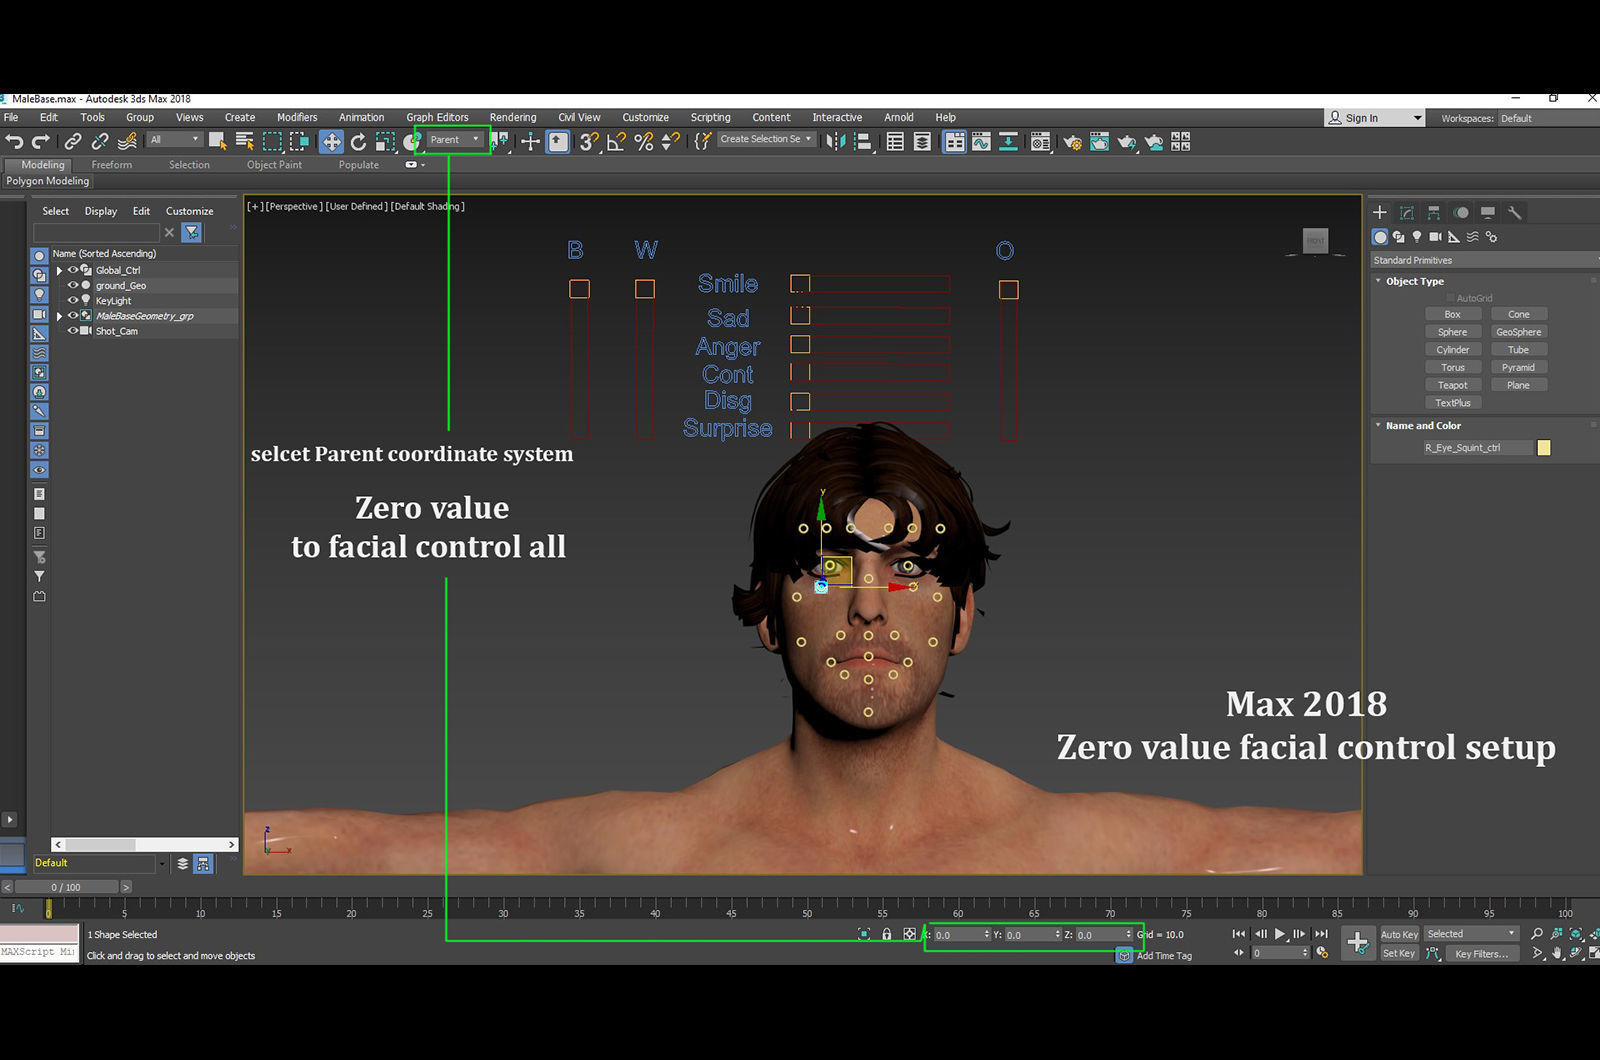This screenshot has height=1060, width=1600.
Task: Toggle Spinner Snap icon
Action: [x=670, y=142]
